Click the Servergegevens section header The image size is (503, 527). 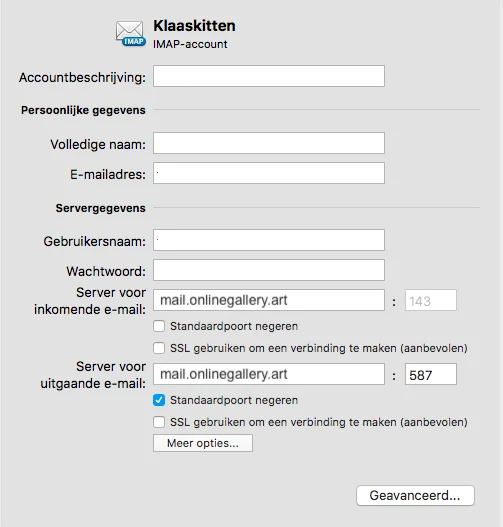click(100, 208)
